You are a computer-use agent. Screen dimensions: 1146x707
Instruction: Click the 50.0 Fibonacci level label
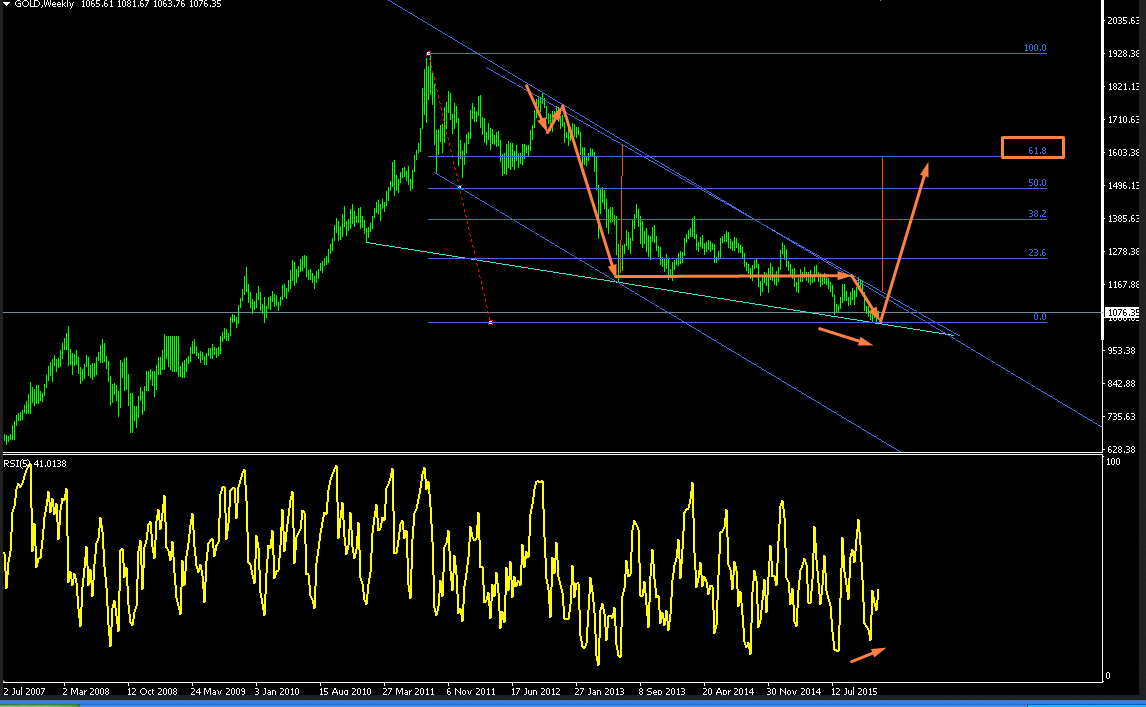tap(1037, 183)
